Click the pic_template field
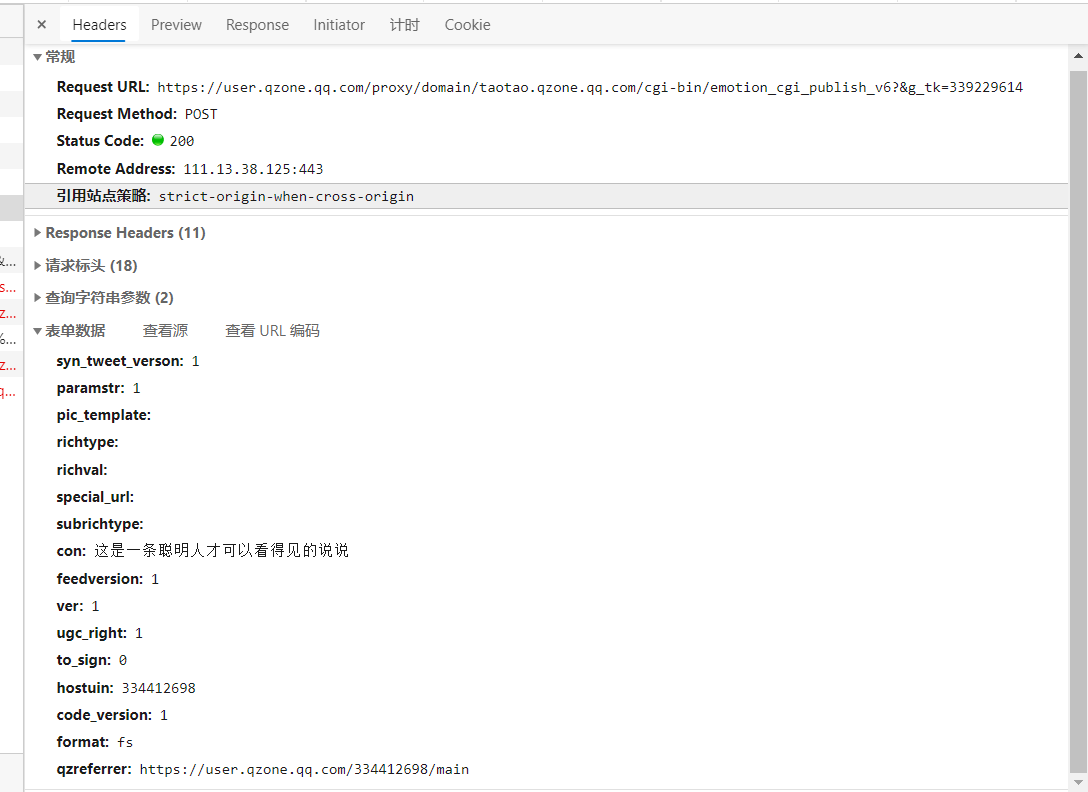This screenshot has height=792, width=1088. [x=103, y=415]
